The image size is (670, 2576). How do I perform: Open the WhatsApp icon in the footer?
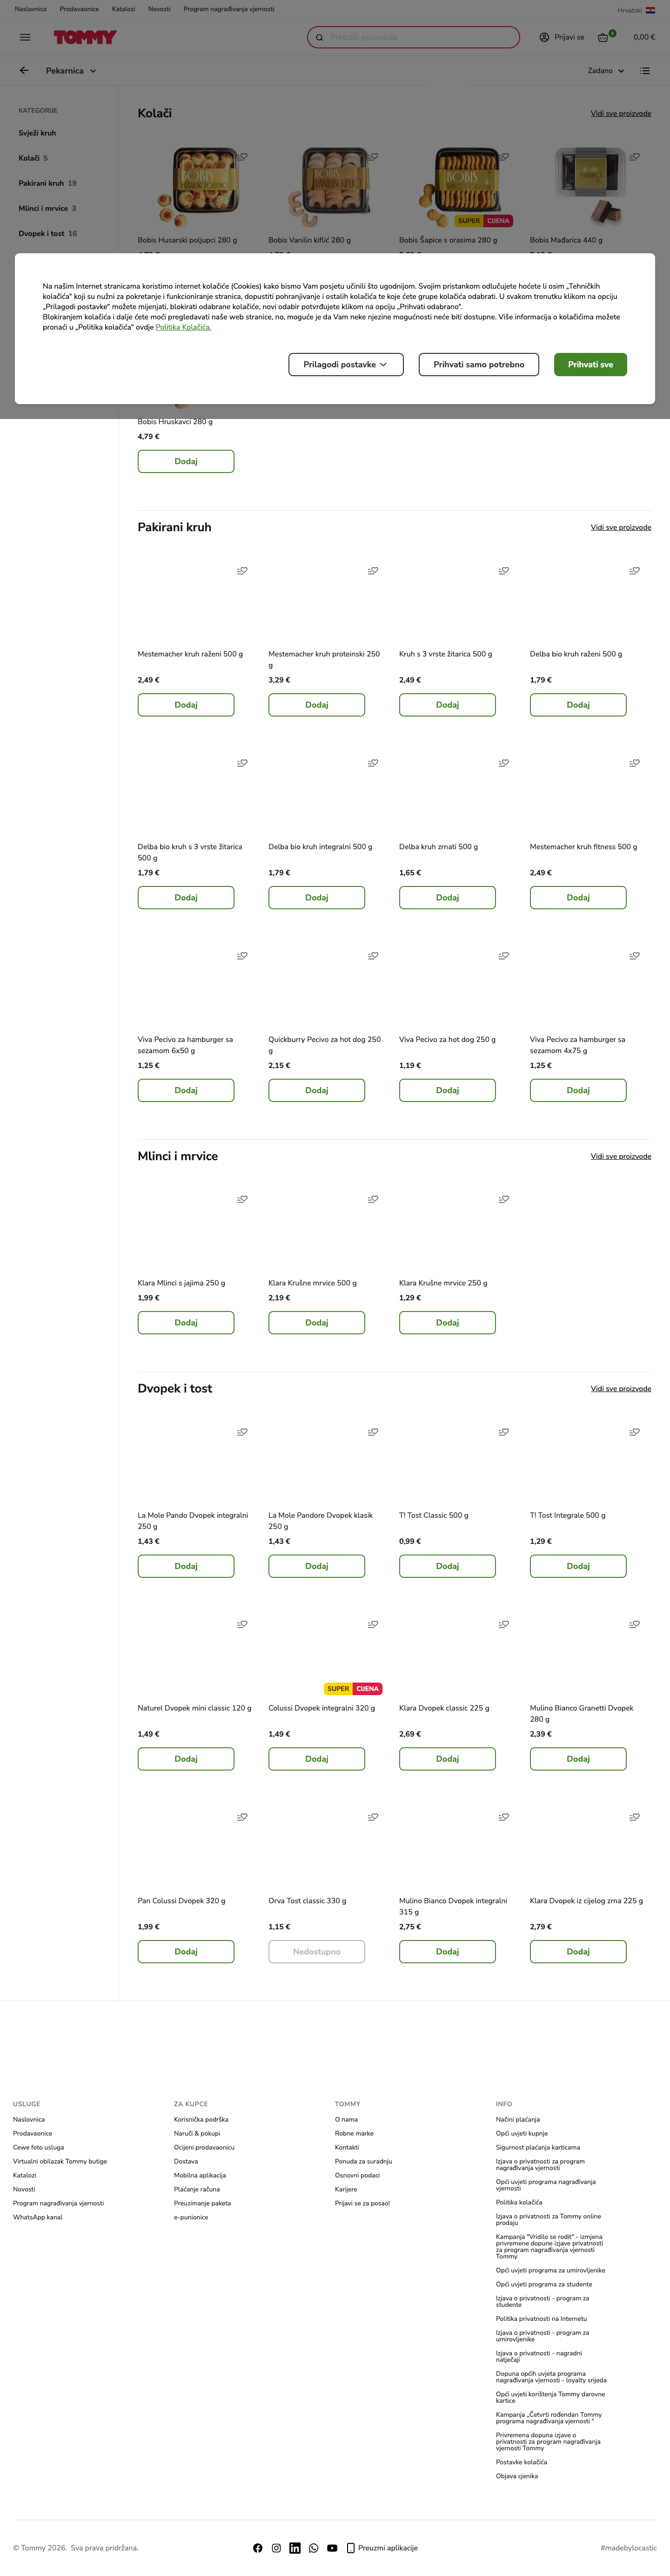[313, 2547]
